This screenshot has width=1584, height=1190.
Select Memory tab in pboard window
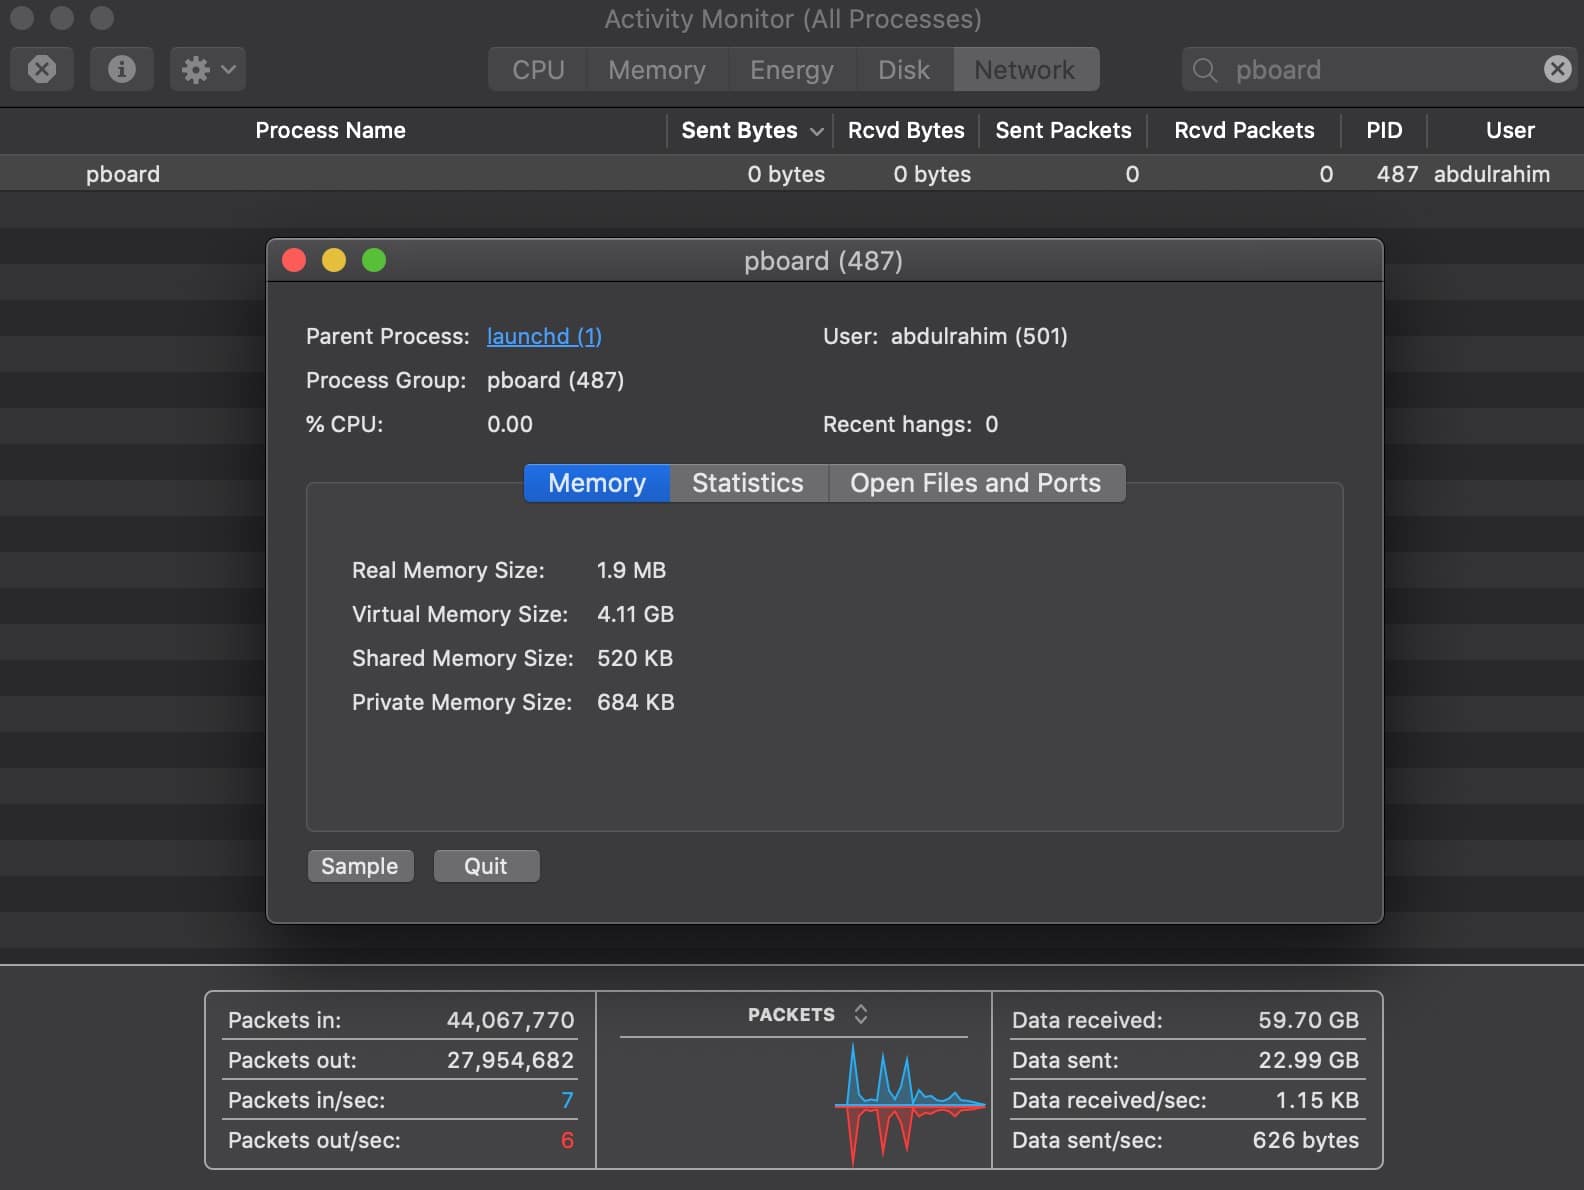[x=597, y=483]
